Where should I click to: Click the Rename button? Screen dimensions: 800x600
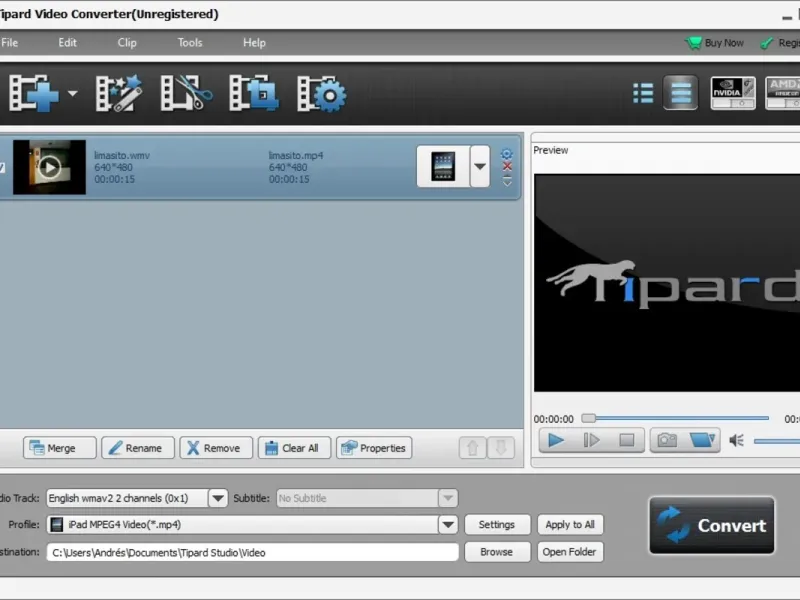[138, 448]
